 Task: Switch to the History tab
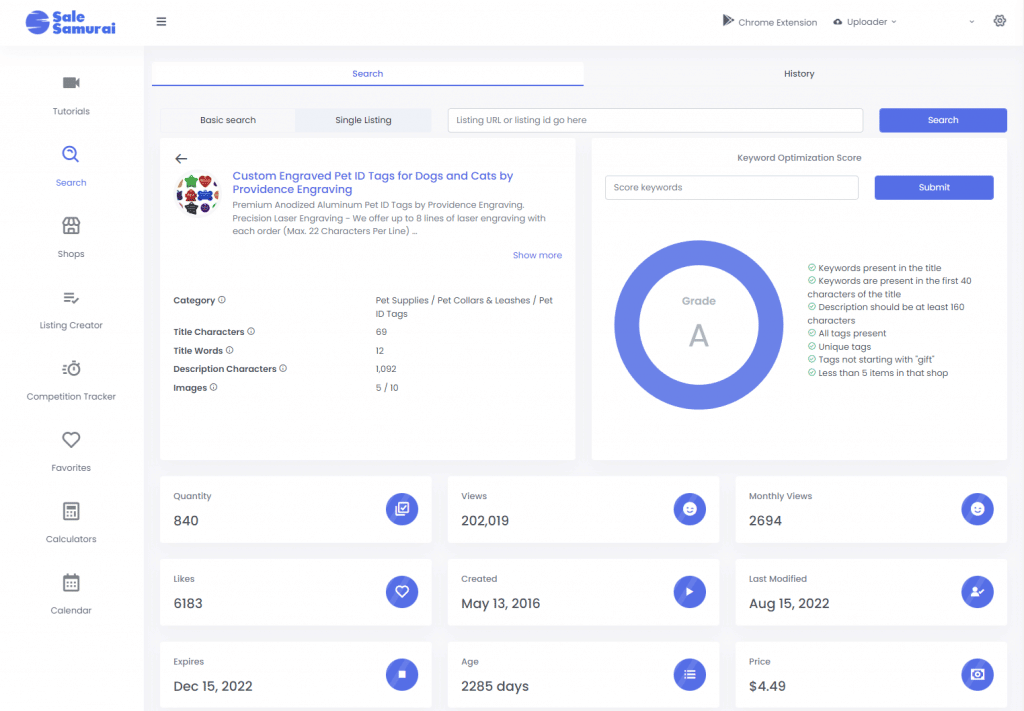[799, 74]
